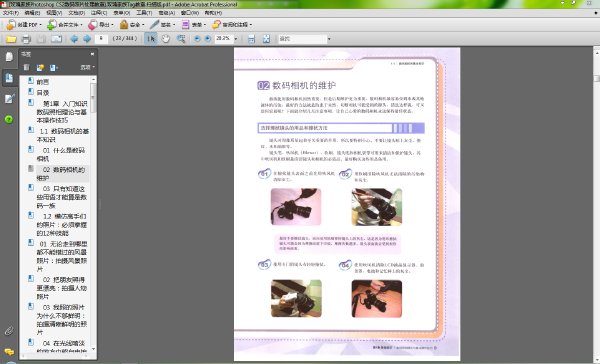The image size is (600, 364).
Task: Click the Bookmarks panel icon in the navigation bar
Action: pyautogui.click(x=9, y=78)
